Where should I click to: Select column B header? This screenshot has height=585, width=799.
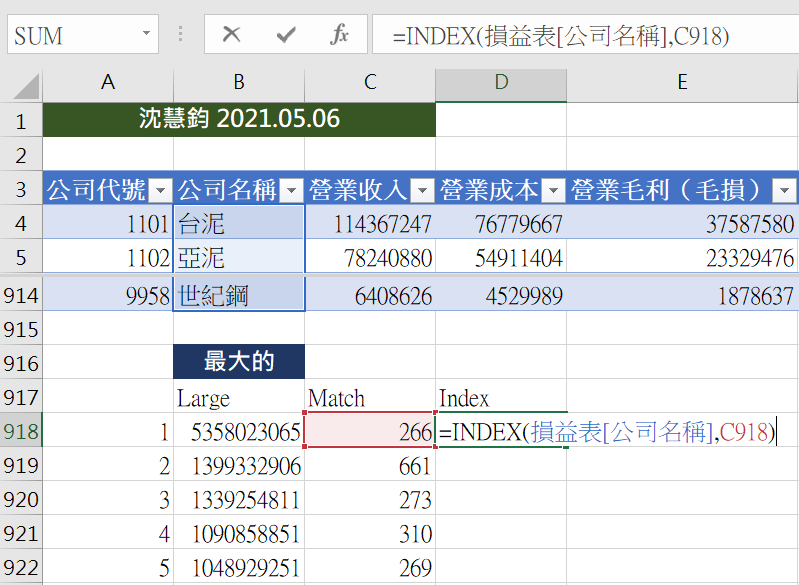coord(239,84)
